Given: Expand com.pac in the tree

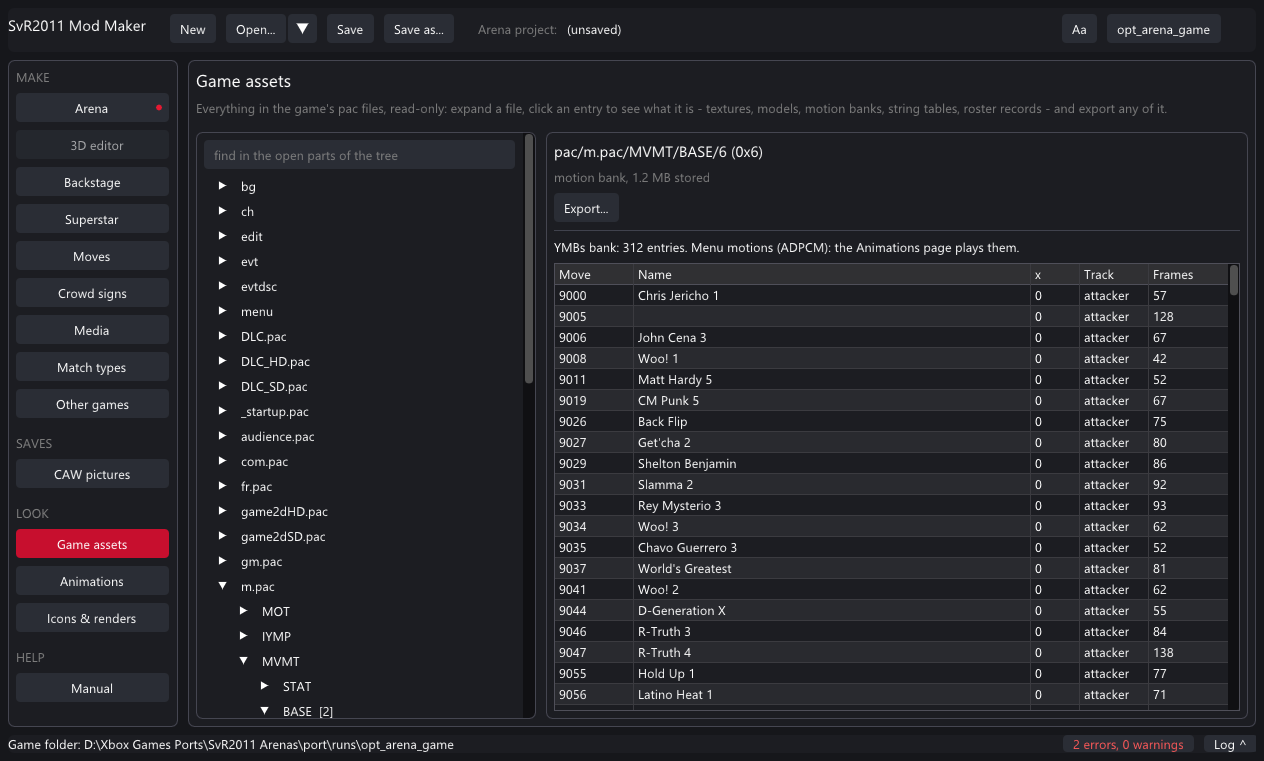Looking at the screenshot, I should (223, 461).
